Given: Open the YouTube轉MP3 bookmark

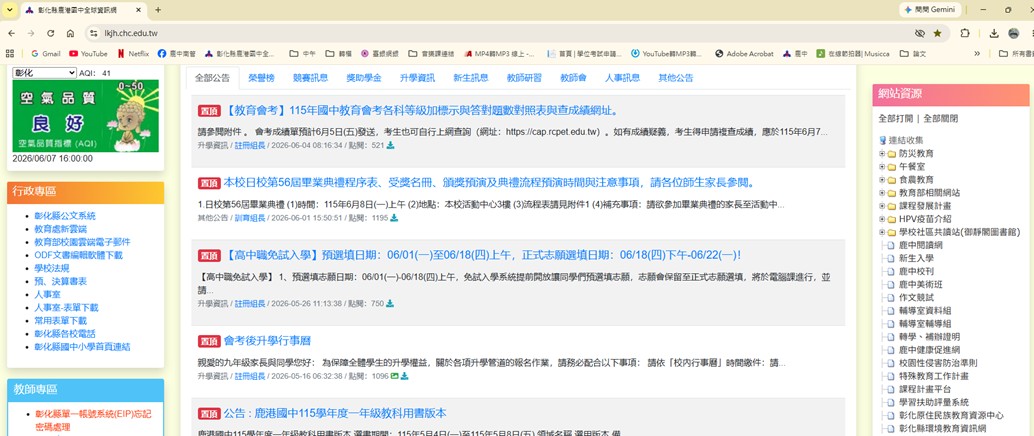Looking at the screenshot, I should click(x=666, y=53).
